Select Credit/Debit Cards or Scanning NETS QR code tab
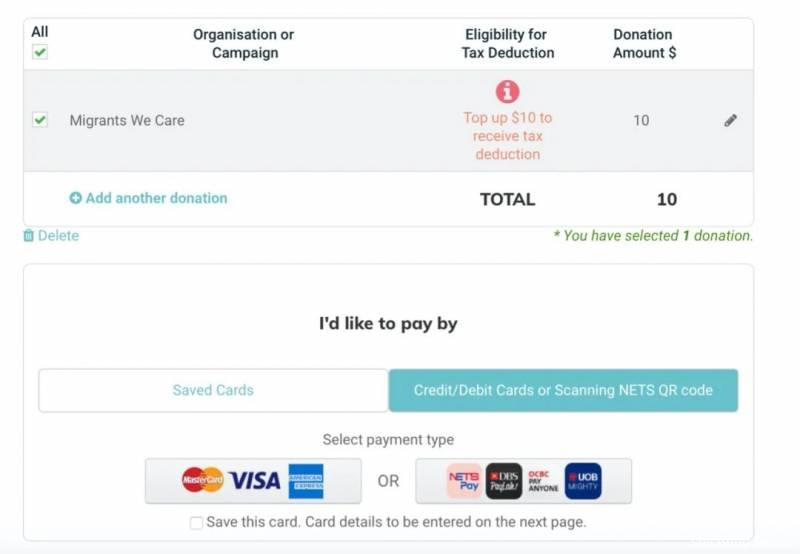The width and height of the screenshot is (800, 554). tap(563, 390)
